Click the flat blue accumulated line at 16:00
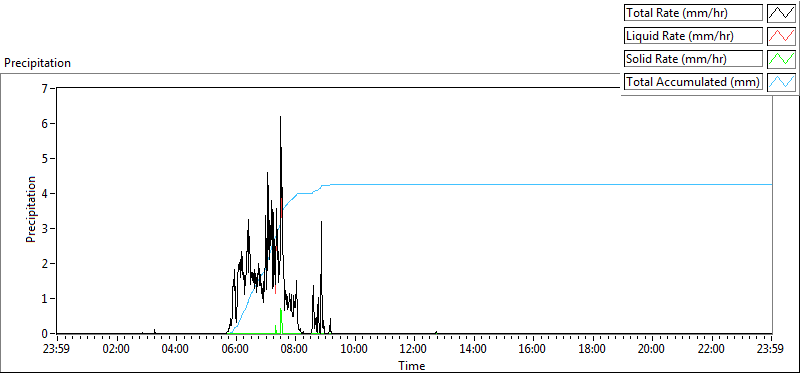This screenshot has width=800, height=373. [x=534, y=184]
